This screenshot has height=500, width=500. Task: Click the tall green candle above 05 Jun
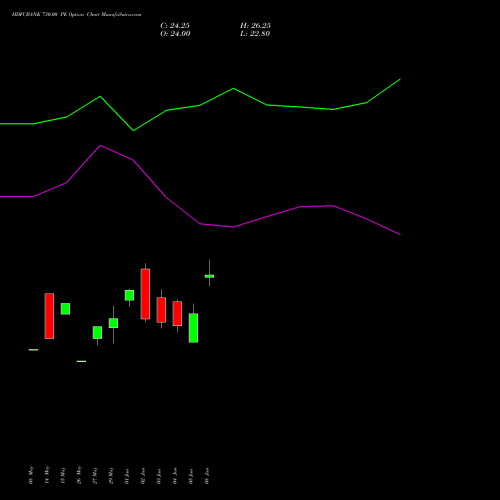point(193,328)
